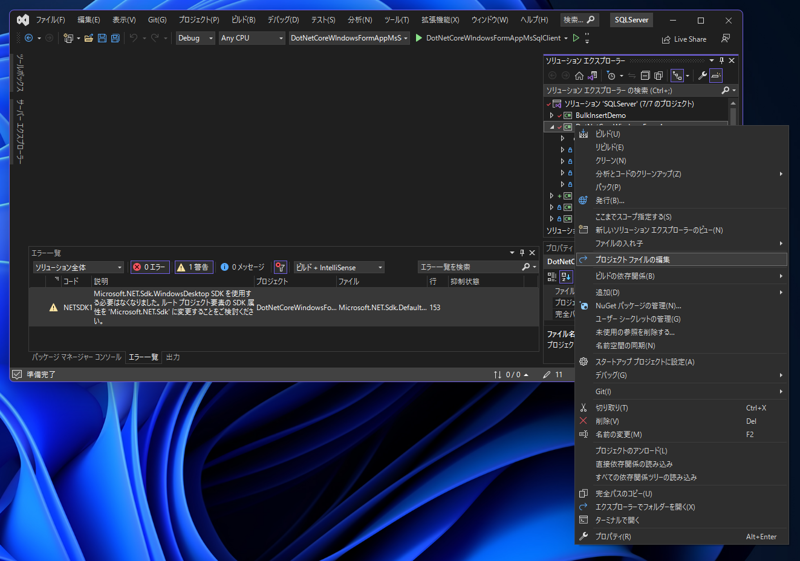
Task: Click the Start Without Debugging outline play icon
Action: [x=576, y=38]
